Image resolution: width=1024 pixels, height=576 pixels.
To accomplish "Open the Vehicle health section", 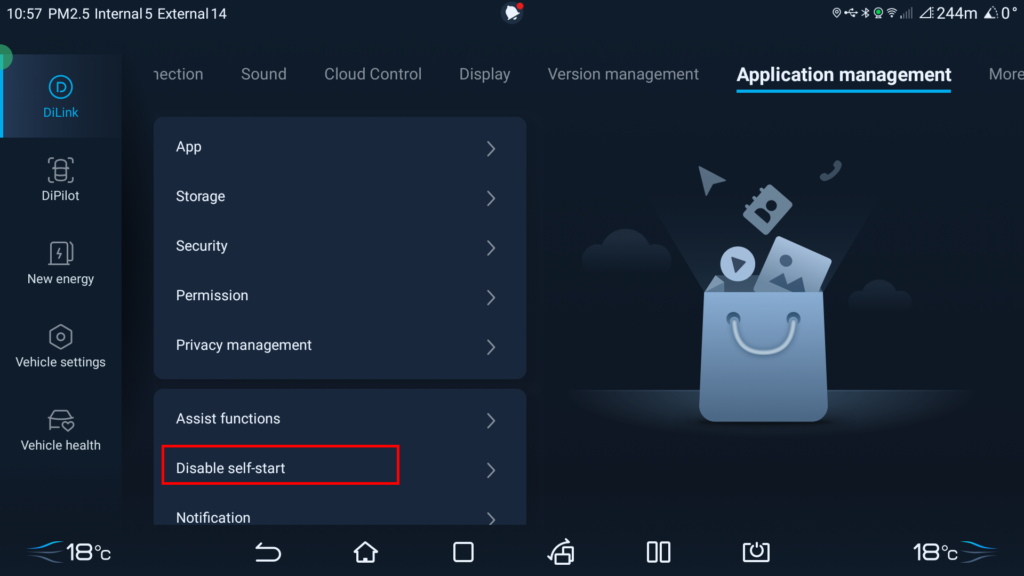I will coord(60,430).
